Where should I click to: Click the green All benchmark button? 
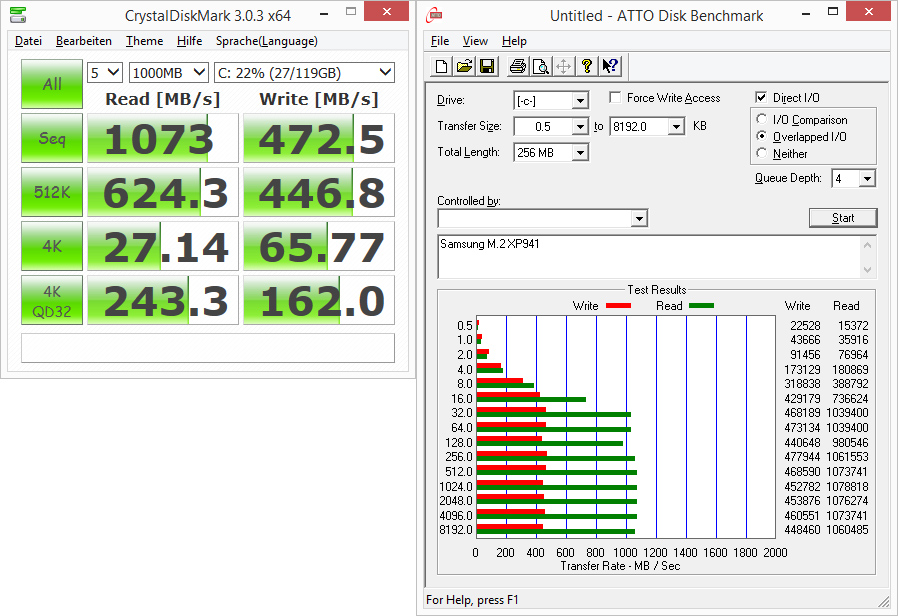(x=52, y=84)
